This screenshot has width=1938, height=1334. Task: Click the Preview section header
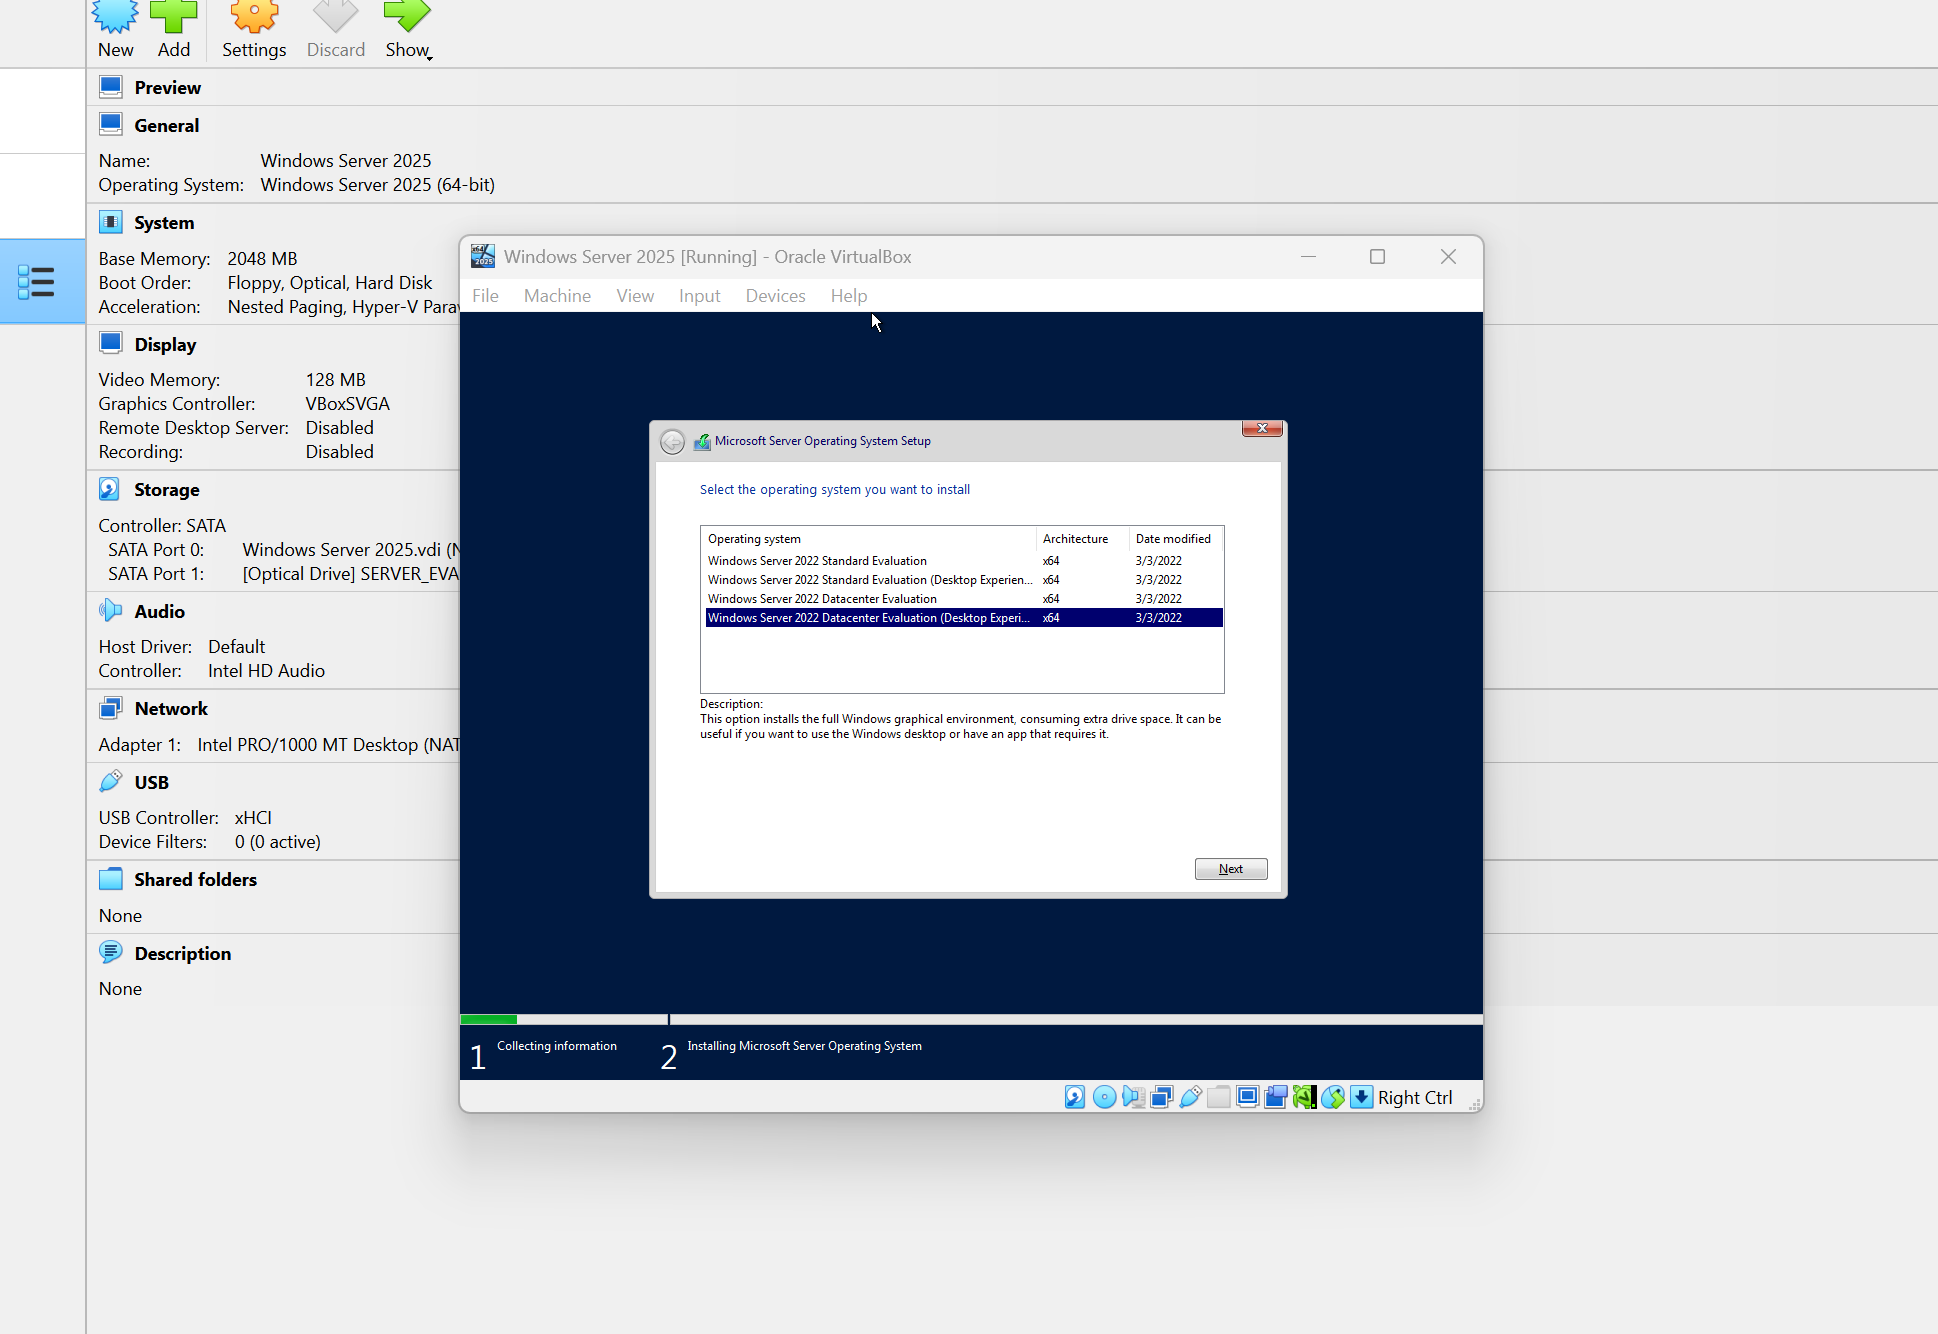click(168, 88)
